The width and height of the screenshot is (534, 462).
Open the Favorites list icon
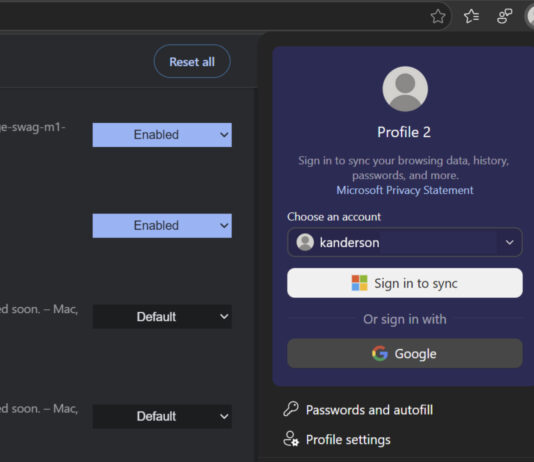coord(471,16)
